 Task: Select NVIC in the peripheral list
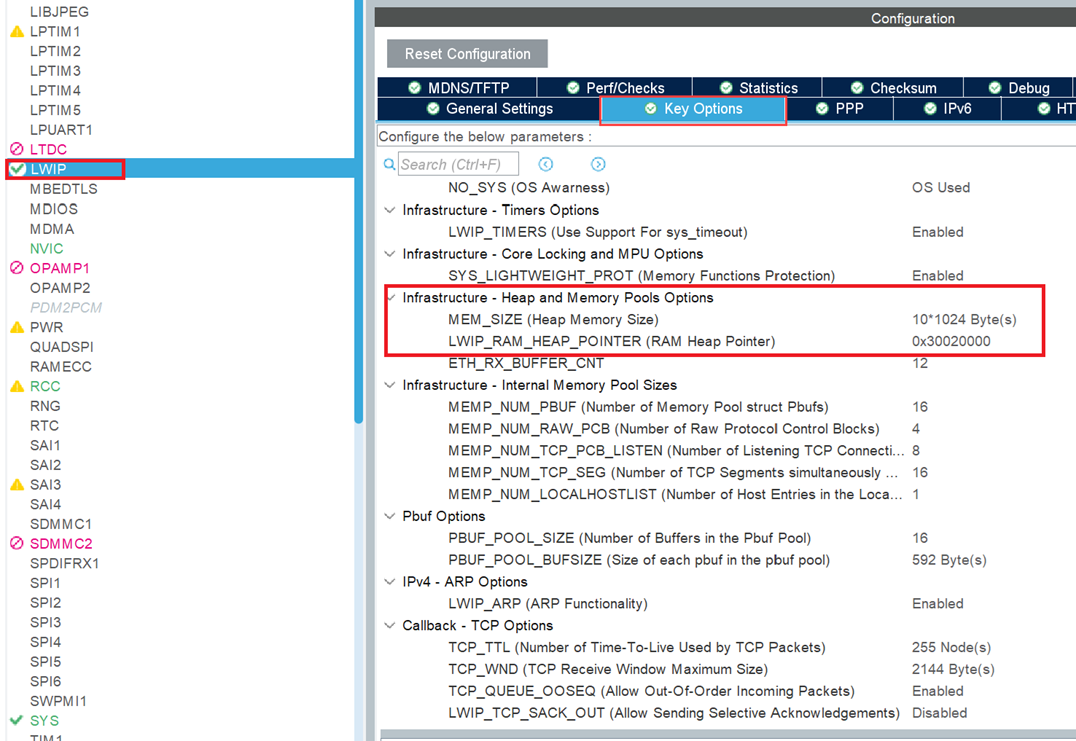46,248
